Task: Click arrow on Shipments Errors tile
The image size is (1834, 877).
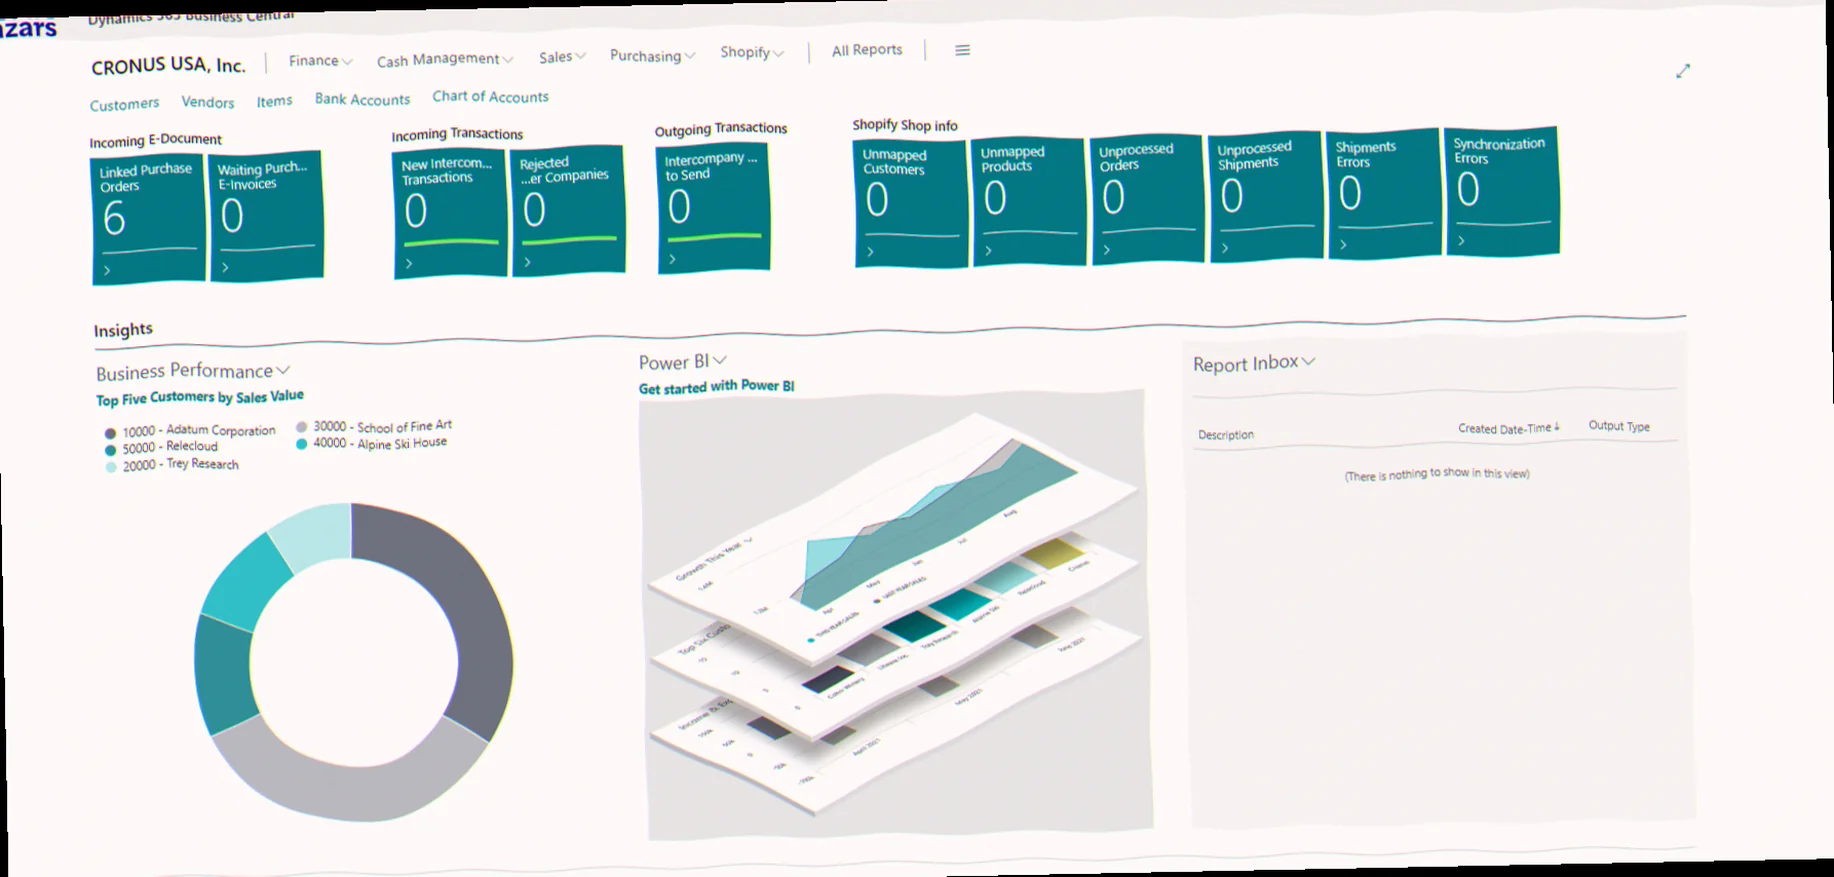Action: click(1343, 244)
